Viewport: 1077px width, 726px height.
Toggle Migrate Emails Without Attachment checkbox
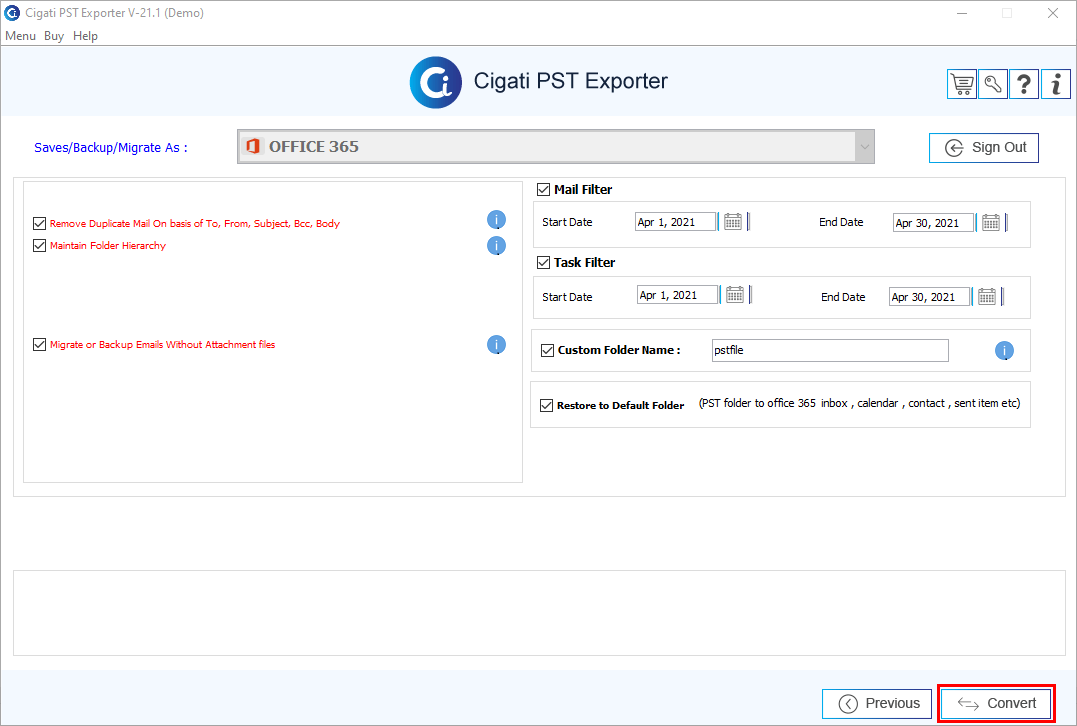coord(39,344)
